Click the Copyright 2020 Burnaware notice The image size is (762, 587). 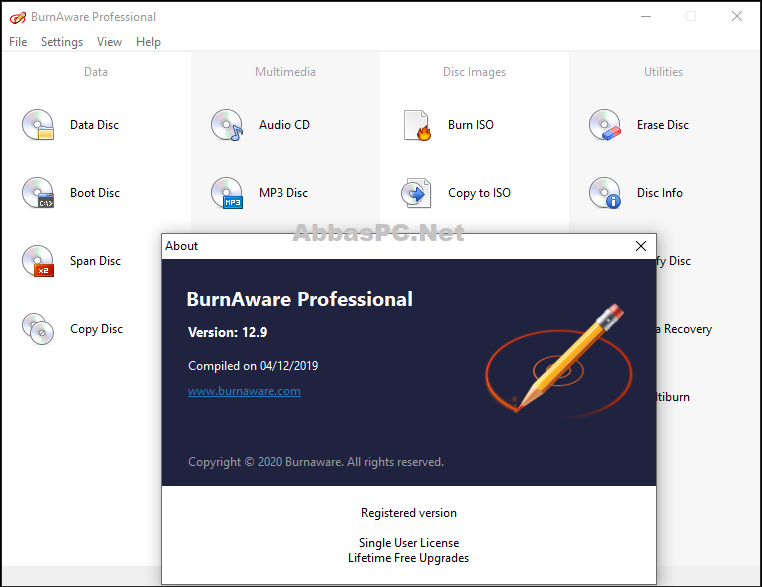[316, 462]
